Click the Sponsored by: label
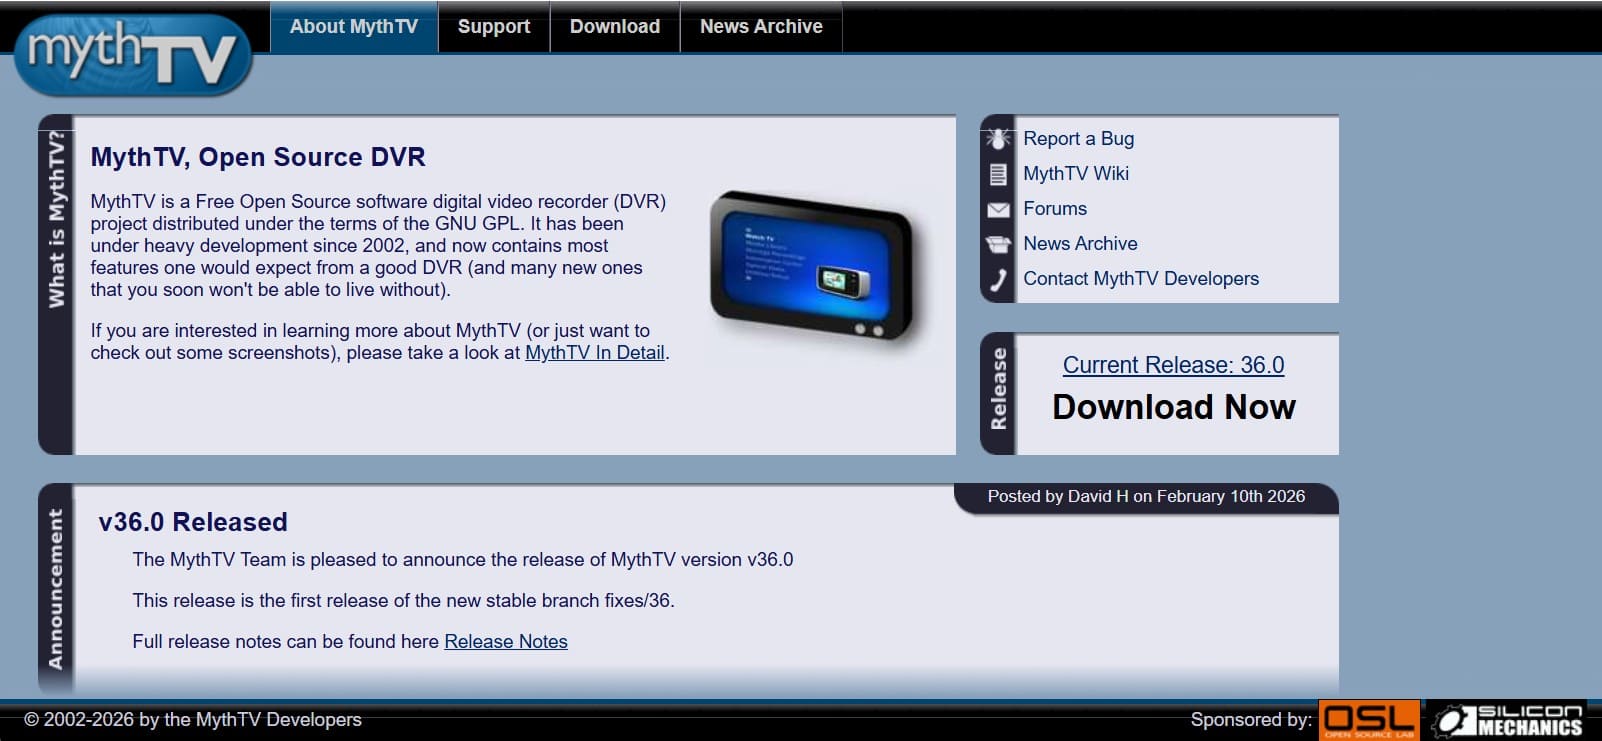This screenshot has width=1602, height=741. coord(1251,720)
